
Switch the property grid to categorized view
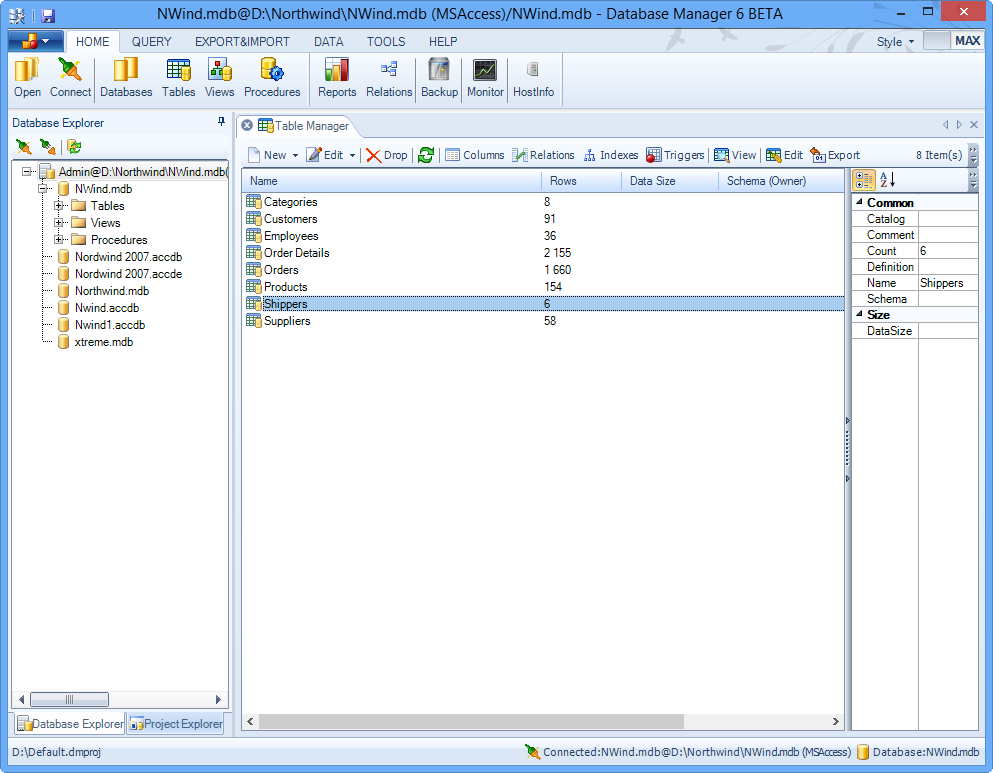pos(864,180)
